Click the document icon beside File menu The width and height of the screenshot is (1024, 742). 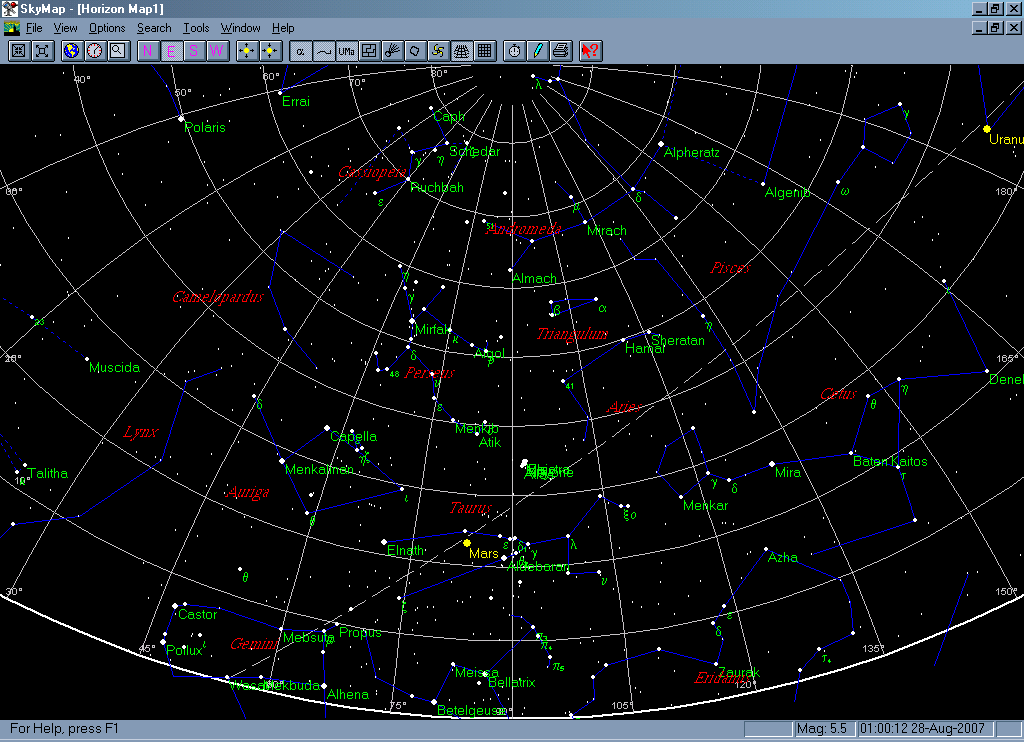click(x=12, y=28)
